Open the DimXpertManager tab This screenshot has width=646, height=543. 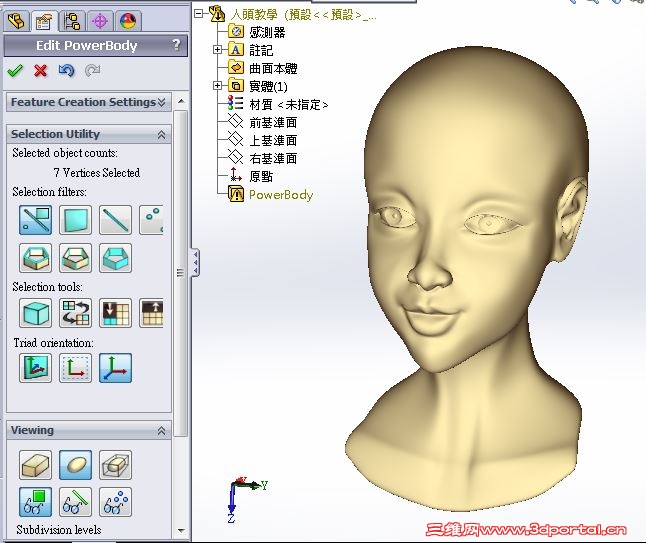click(100, 21)
